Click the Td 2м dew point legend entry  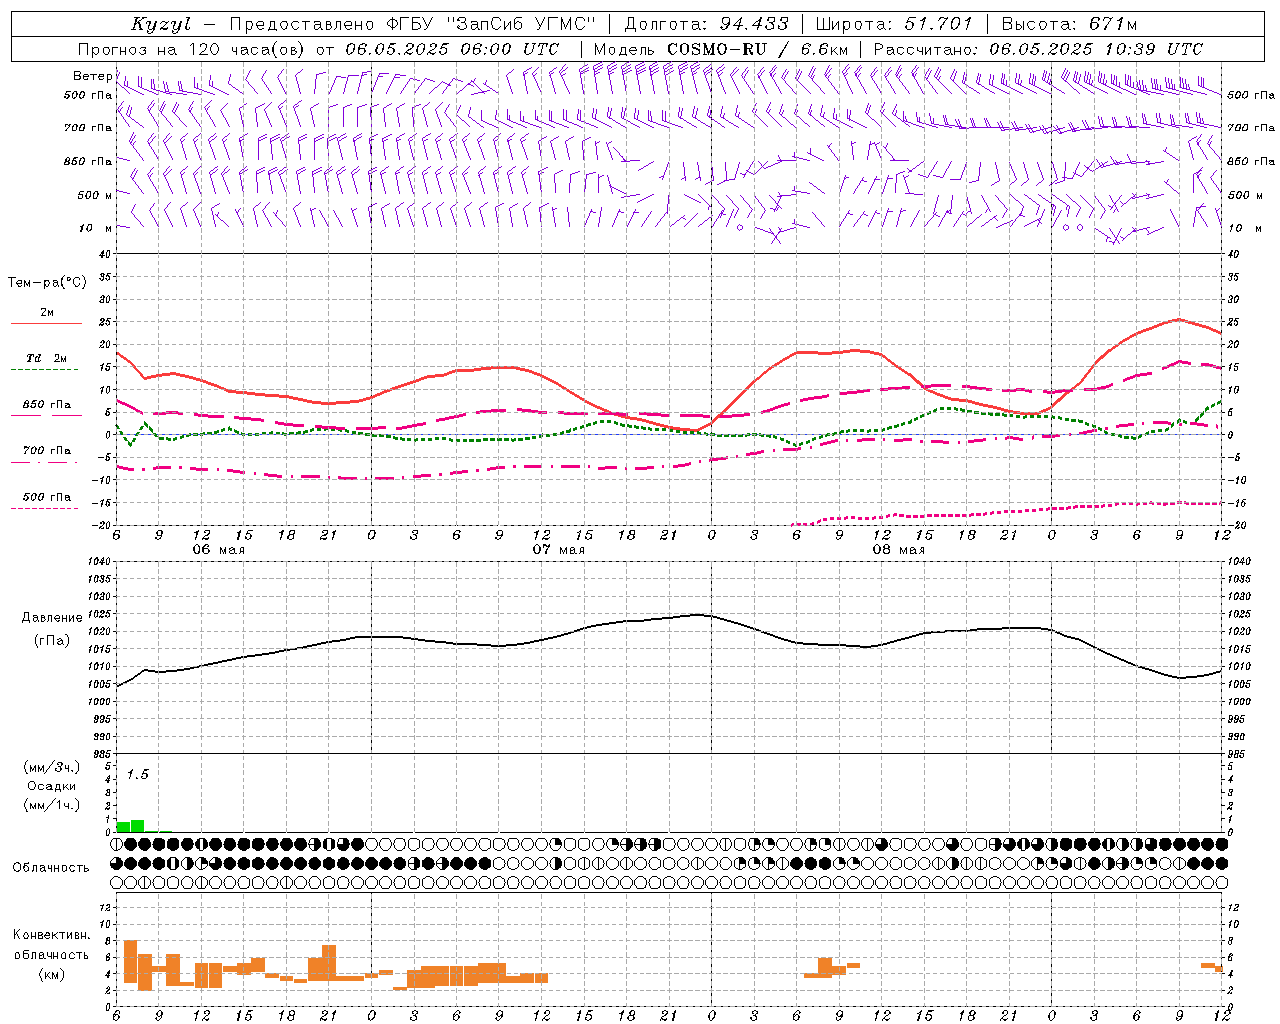(x=46, y=358)
